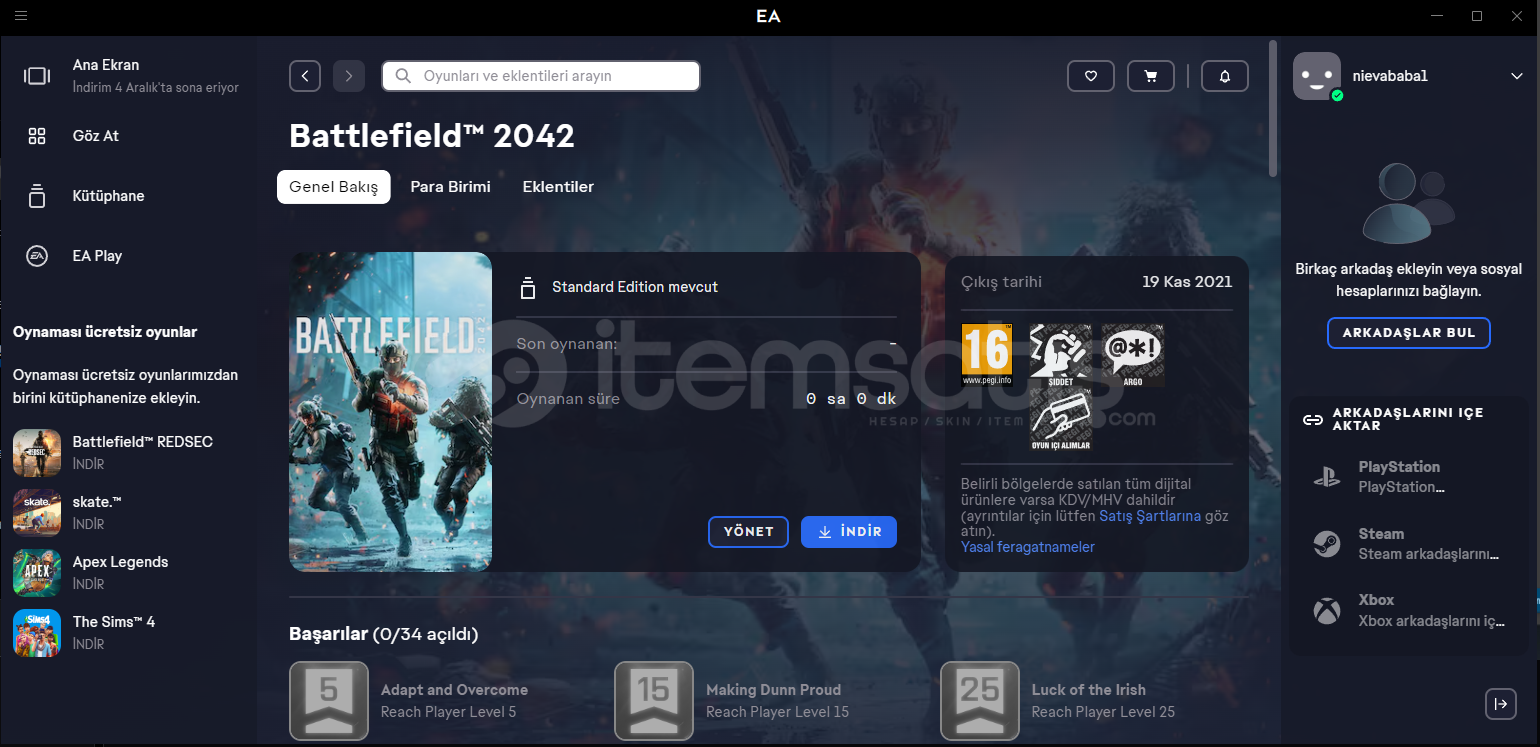The height and width of the screenshot is (747, 1540).
Task: Click the Steam logo icon
Action: [x=1327, y=544]
